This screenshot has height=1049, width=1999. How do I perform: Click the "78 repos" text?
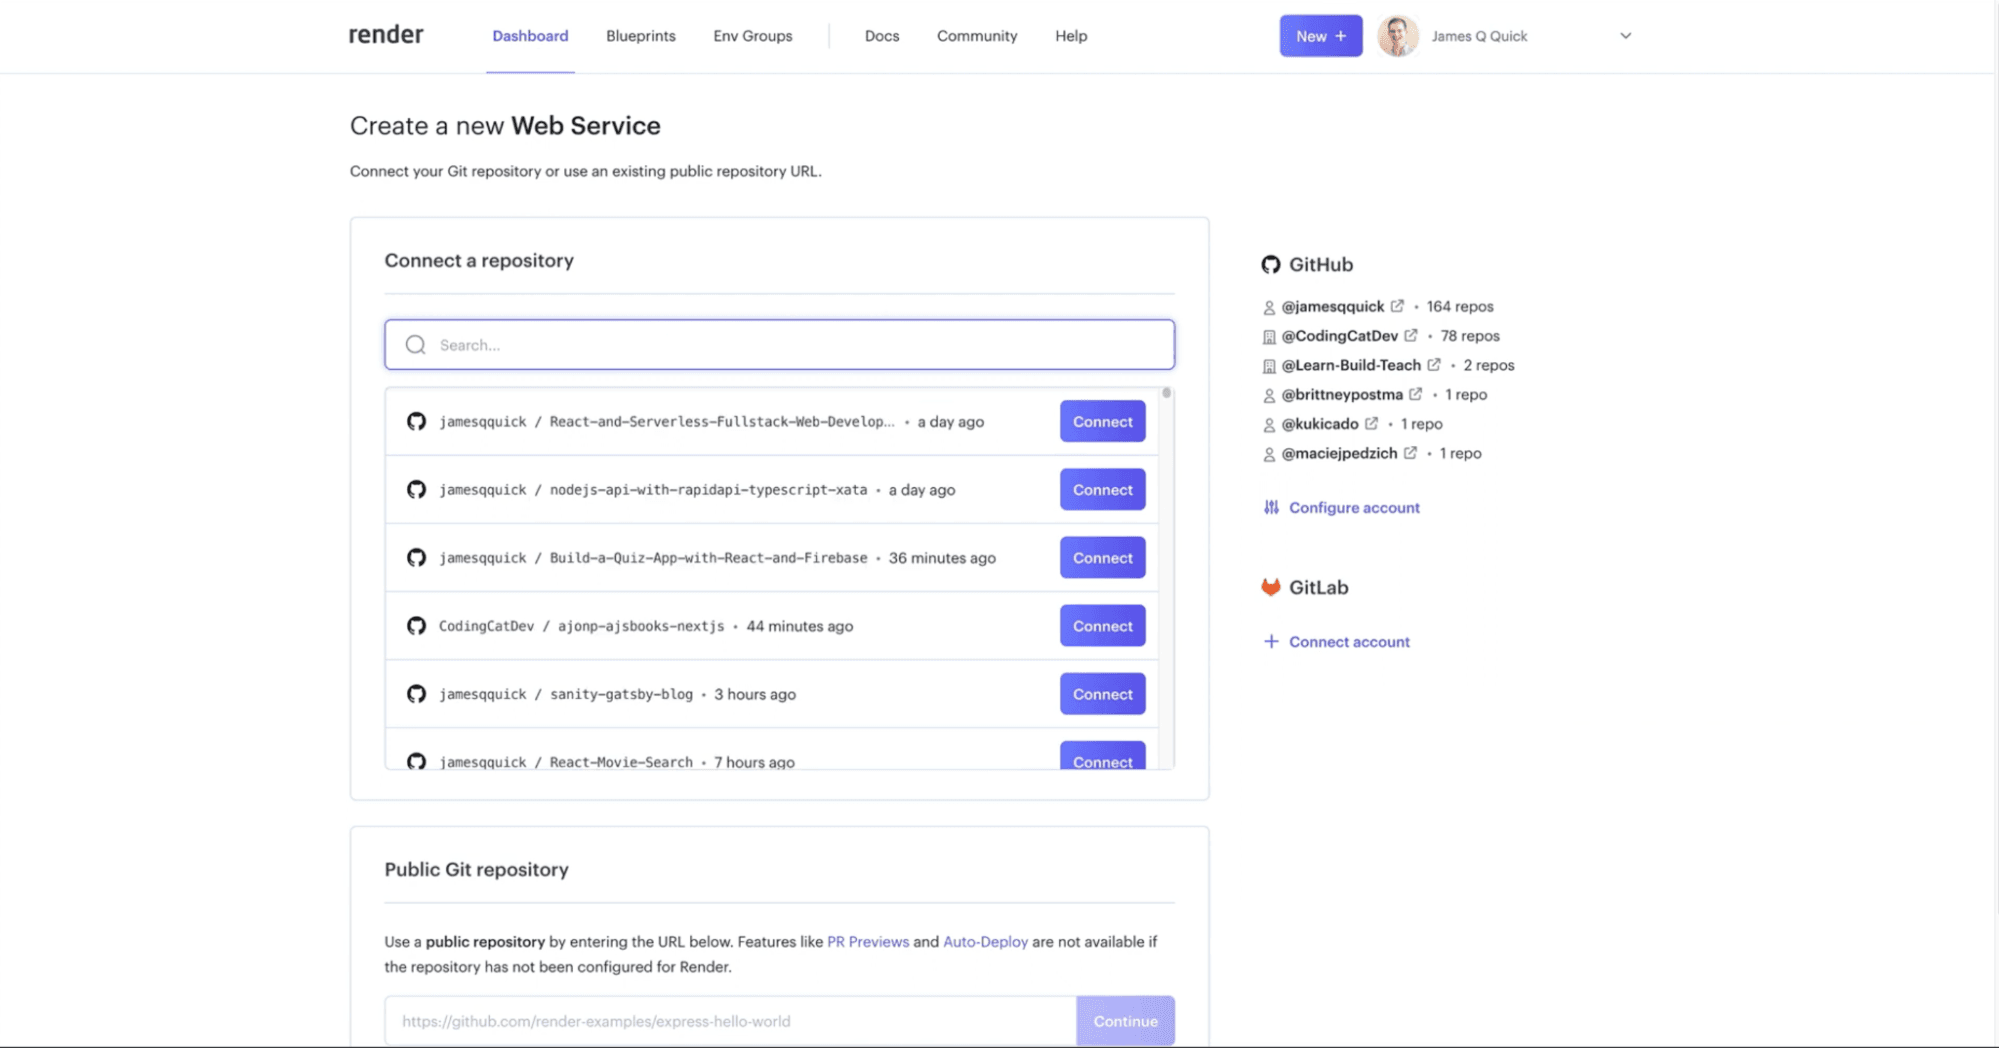(x=1470, y=336)
